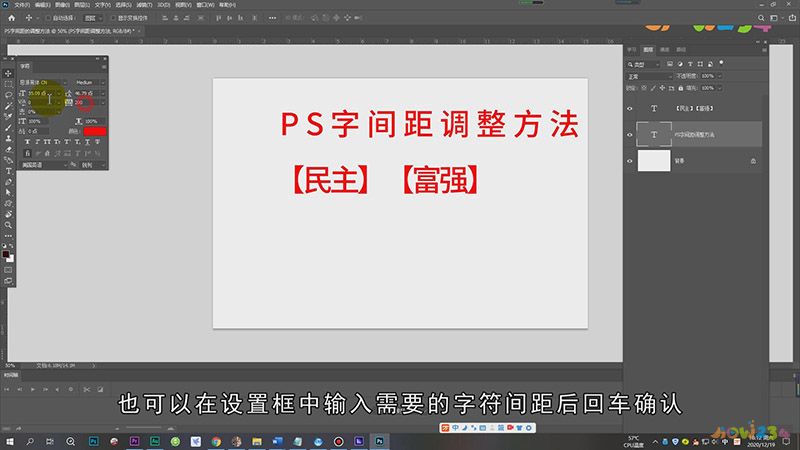
Task: Open the three-dots more options in options bar
Action: pyautogui.click(x=272, y=18)
